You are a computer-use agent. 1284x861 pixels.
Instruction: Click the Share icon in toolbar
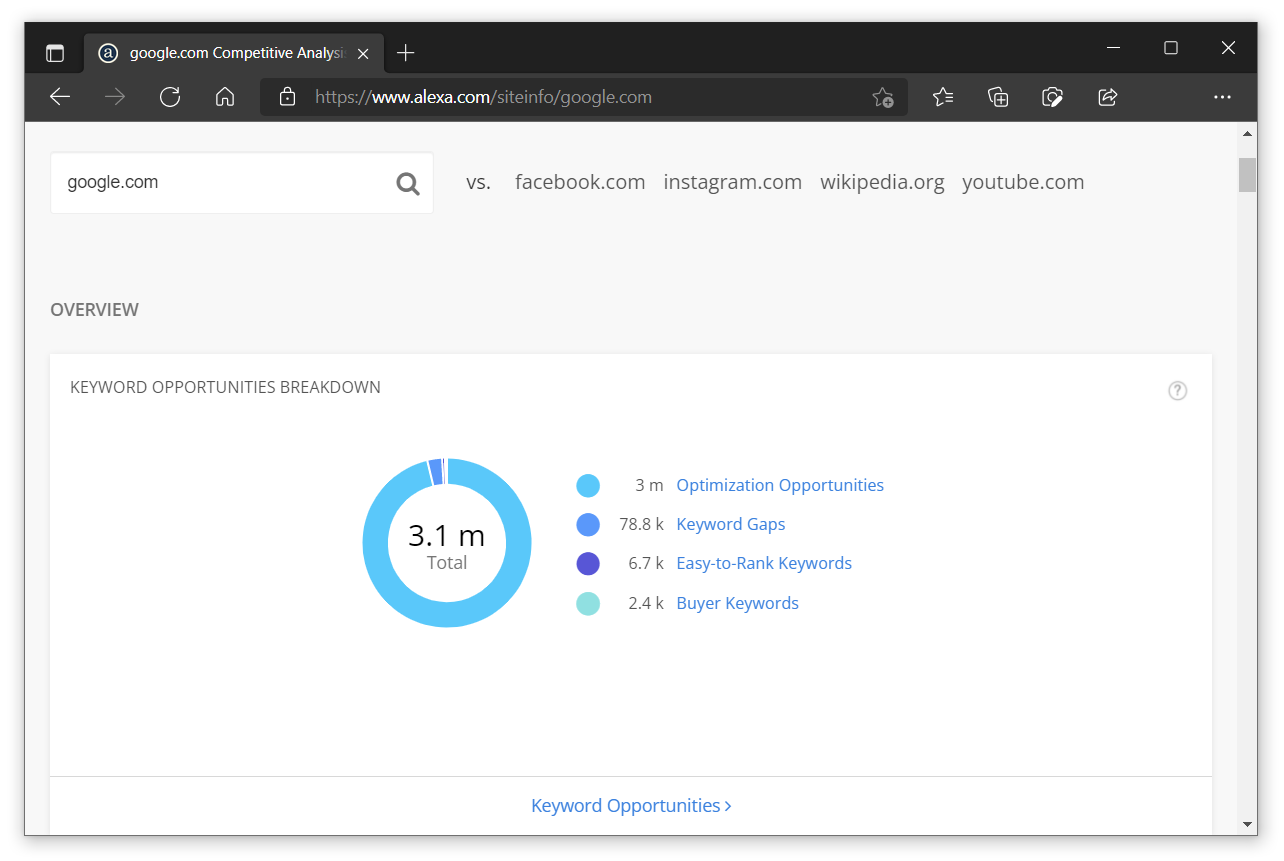pyautogui.click(x=1107, y=97)
